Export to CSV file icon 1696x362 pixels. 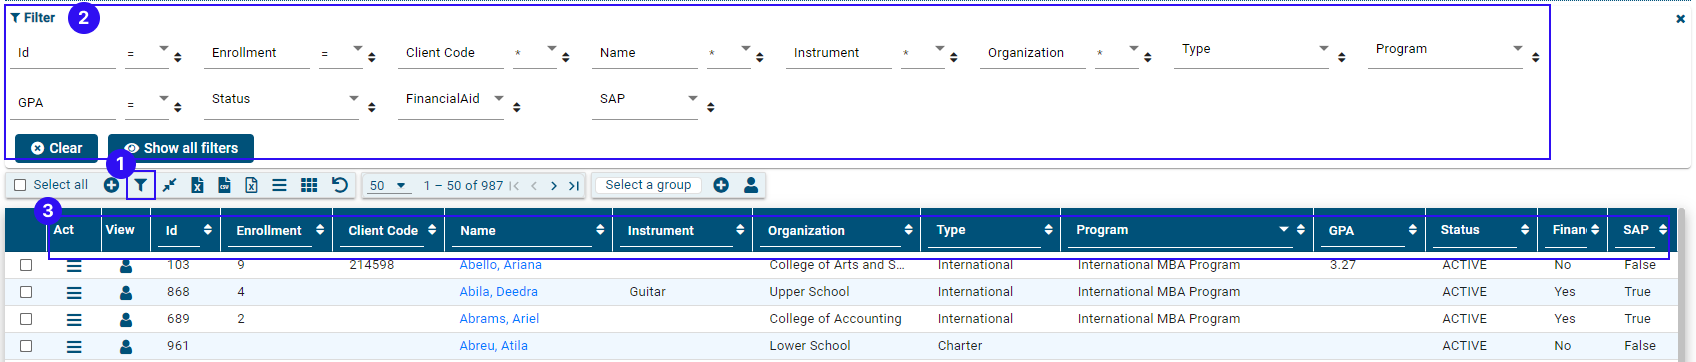click(x=225, y=185)
